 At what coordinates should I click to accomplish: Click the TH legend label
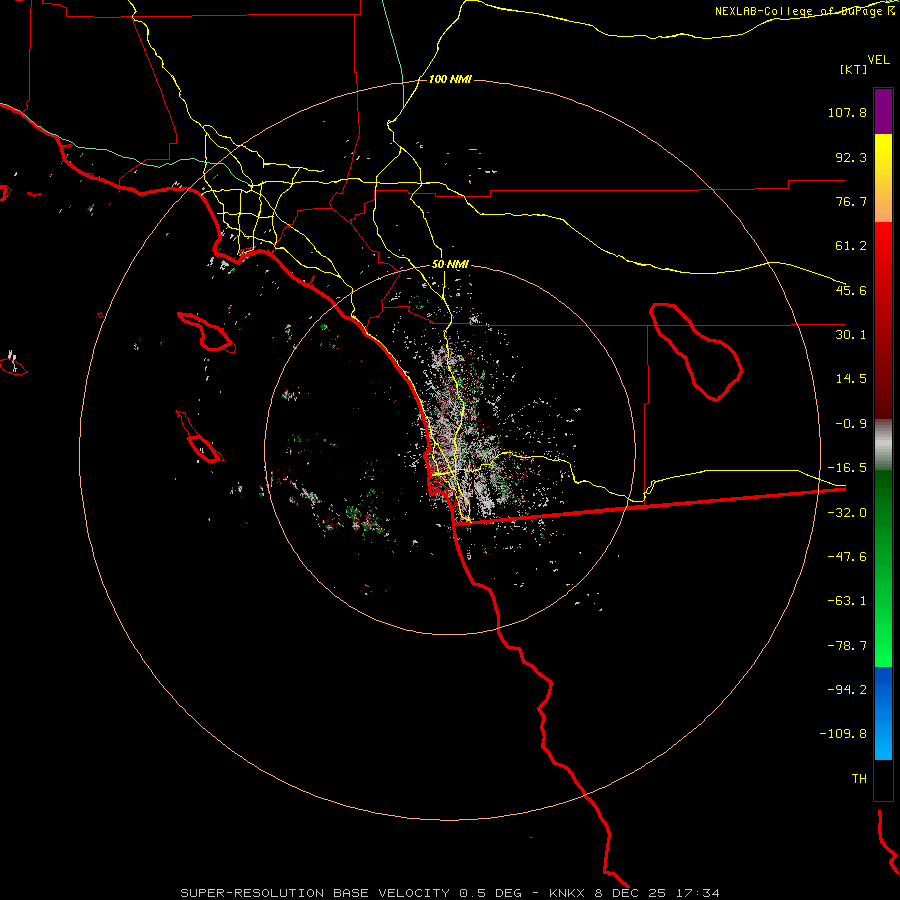pos(859,779)
